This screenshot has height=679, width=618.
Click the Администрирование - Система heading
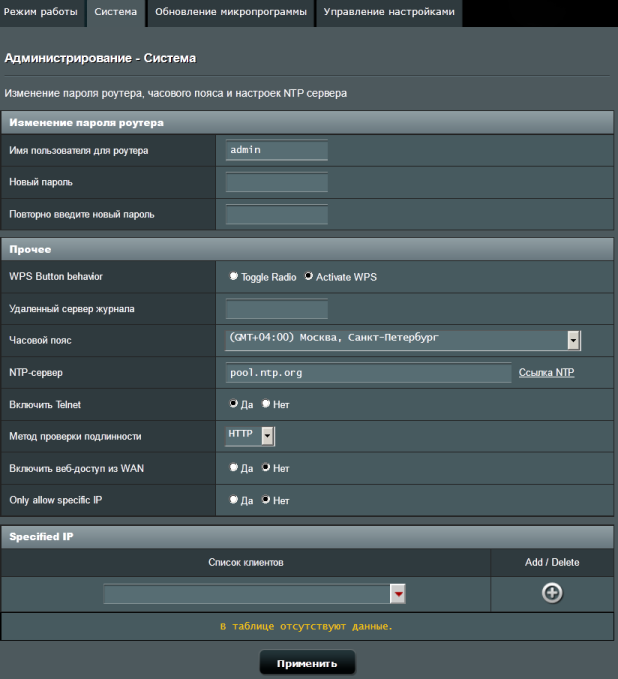point(100,58)
